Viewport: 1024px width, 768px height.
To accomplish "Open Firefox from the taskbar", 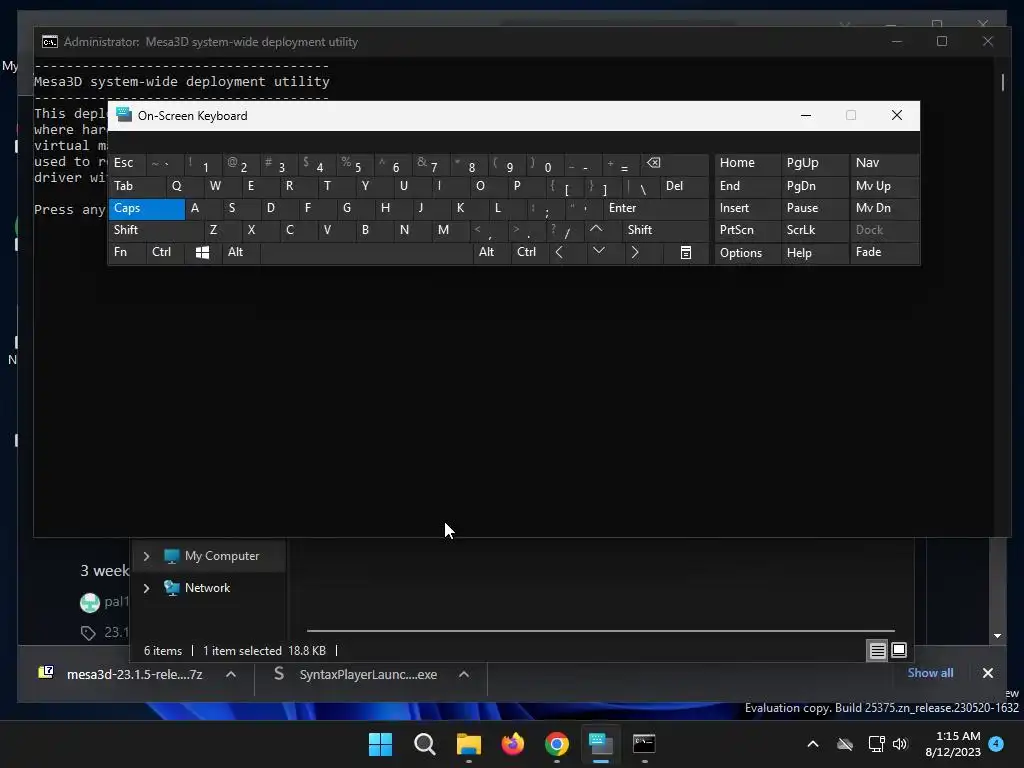I will coord(513,744).
